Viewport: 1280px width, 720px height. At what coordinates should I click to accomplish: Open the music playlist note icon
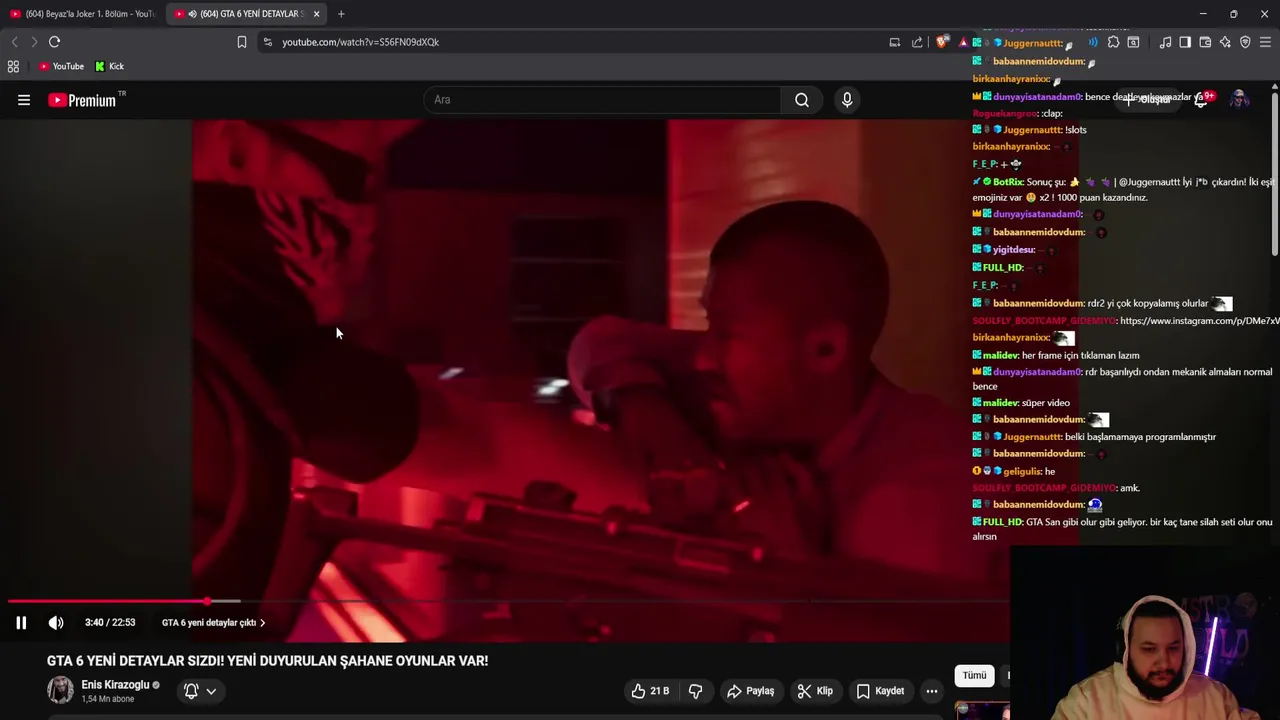[1165, 42]
